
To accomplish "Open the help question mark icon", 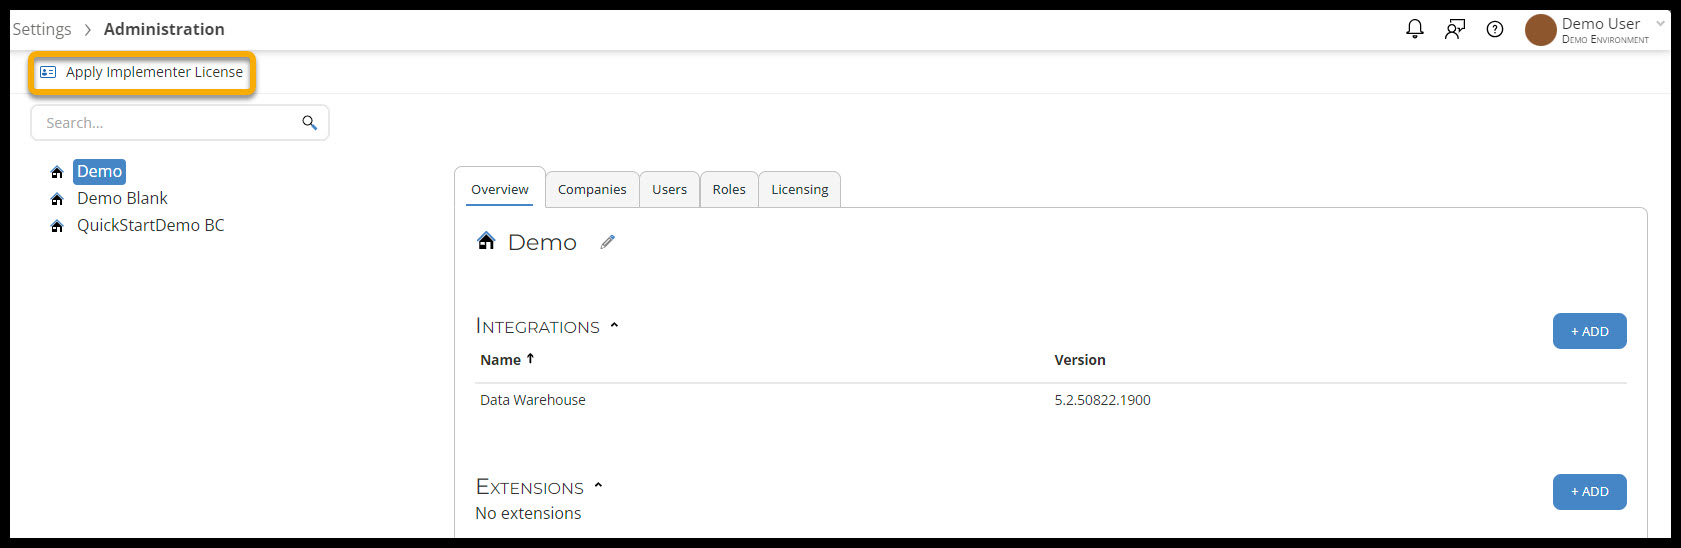I will click(x=1495, y=29).
